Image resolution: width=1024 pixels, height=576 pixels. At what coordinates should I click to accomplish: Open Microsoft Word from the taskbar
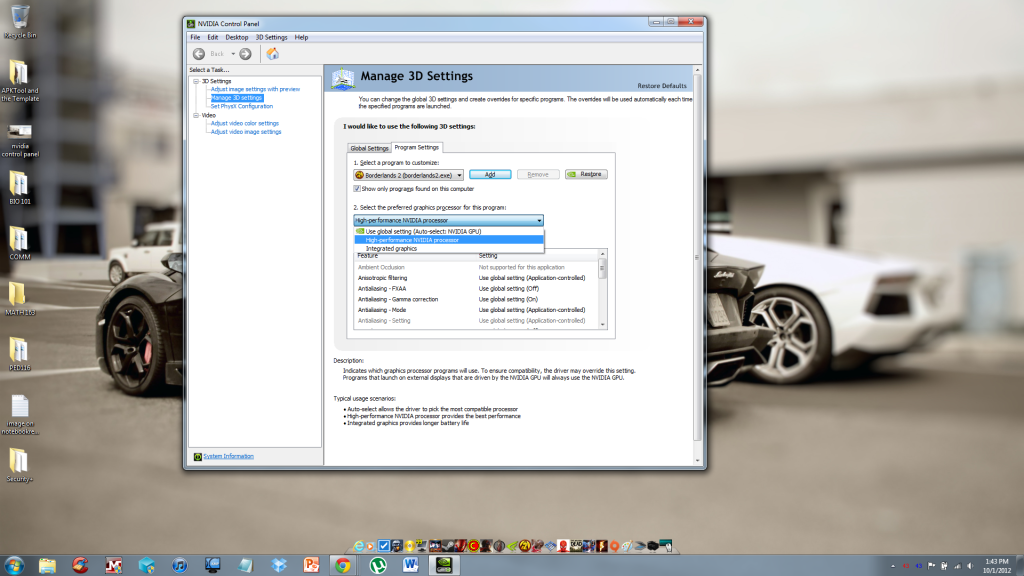click(411, 566)
